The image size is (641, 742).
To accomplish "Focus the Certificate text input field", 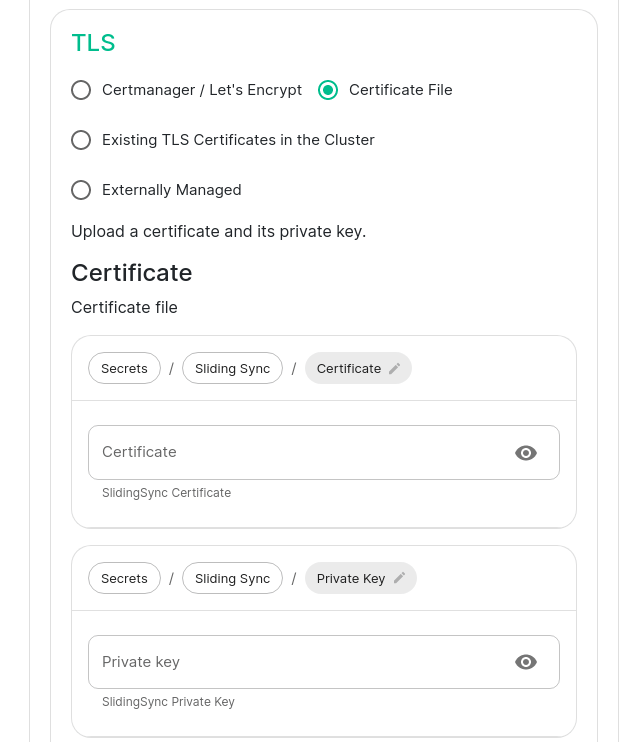I will coord(300,453).
